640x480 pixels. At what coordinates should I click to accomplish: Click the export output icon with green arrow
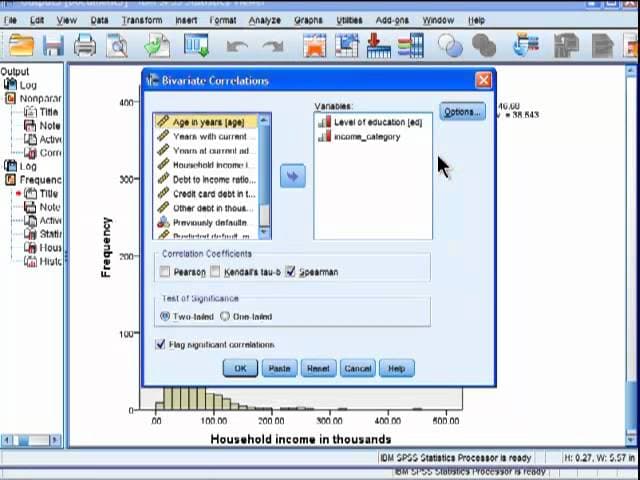click(158, 45)
